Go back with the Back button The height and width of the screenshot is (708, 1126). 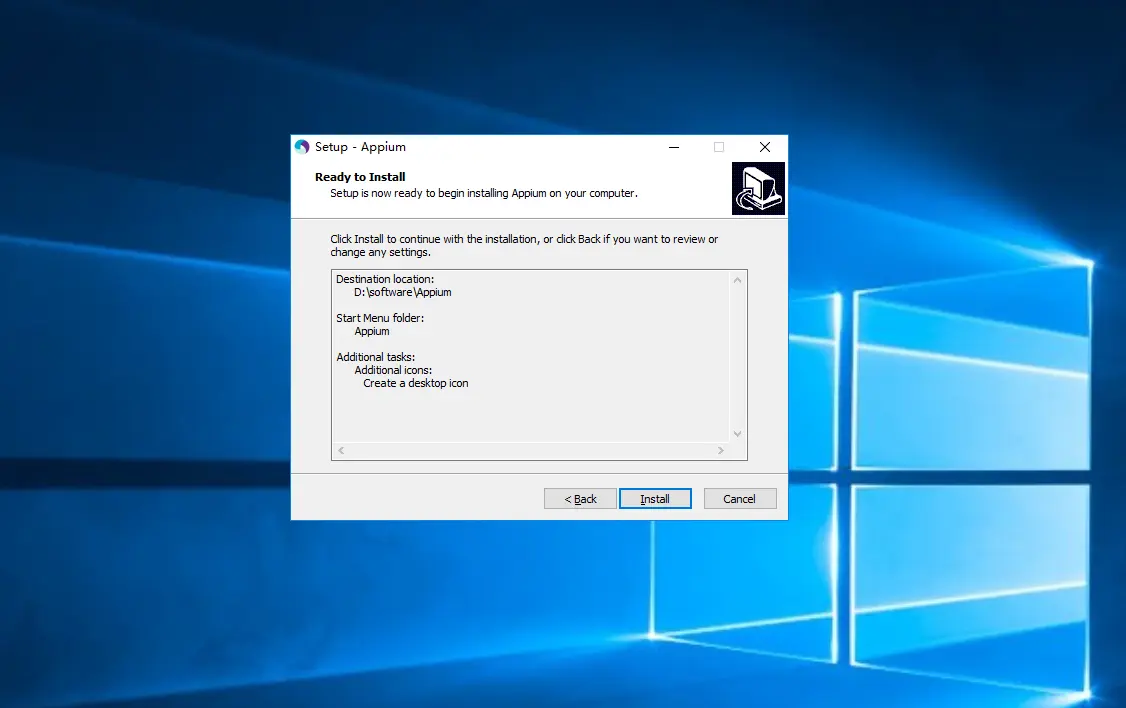[580, 498]
